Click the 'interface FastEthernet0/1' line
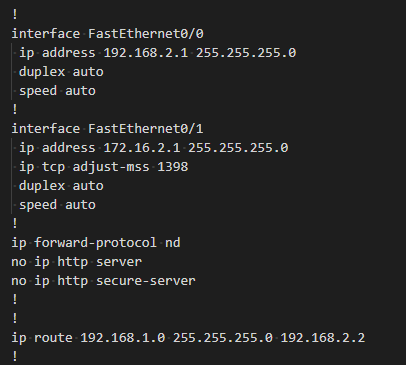The image size is (406, 365). tap(107, 129)
